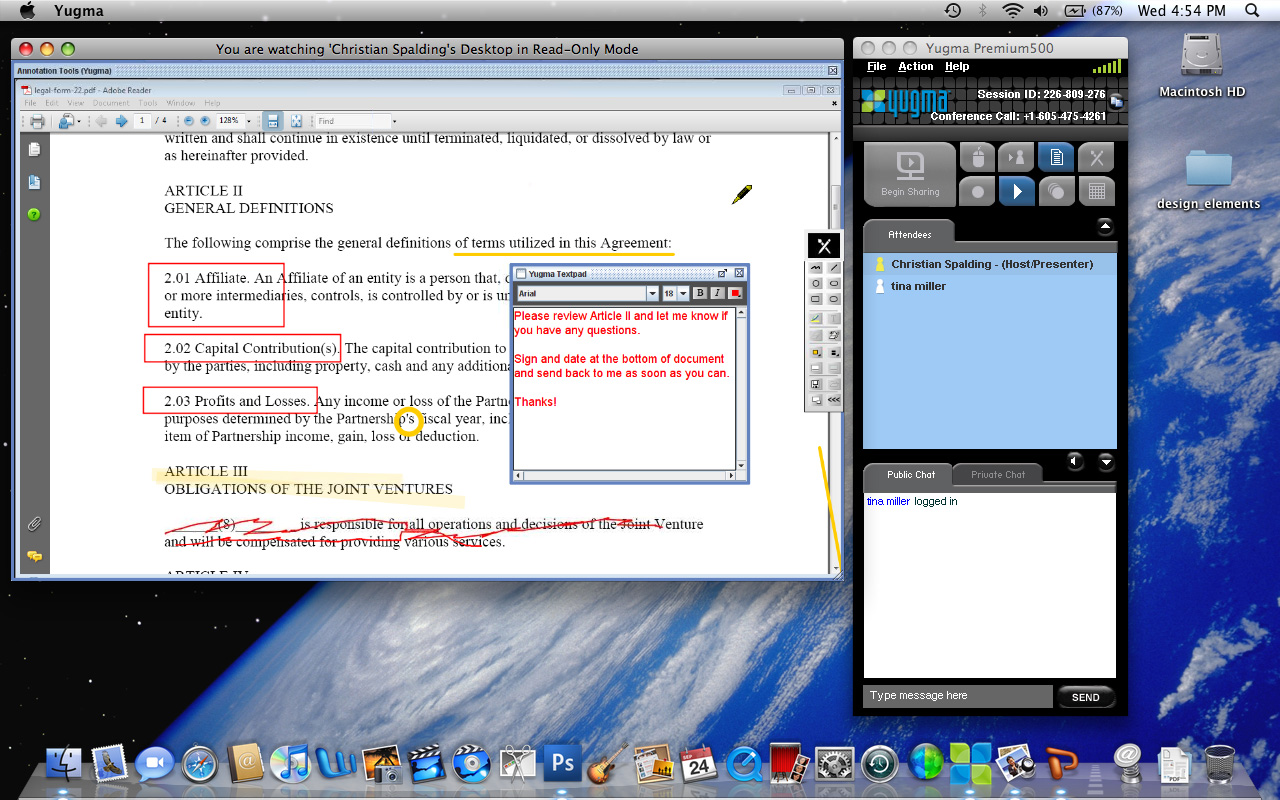Viewport: 1280px width, 800px height.
Task: Open the Attachments paperclip panel in Adobe Reader
Action: [34, 524]
